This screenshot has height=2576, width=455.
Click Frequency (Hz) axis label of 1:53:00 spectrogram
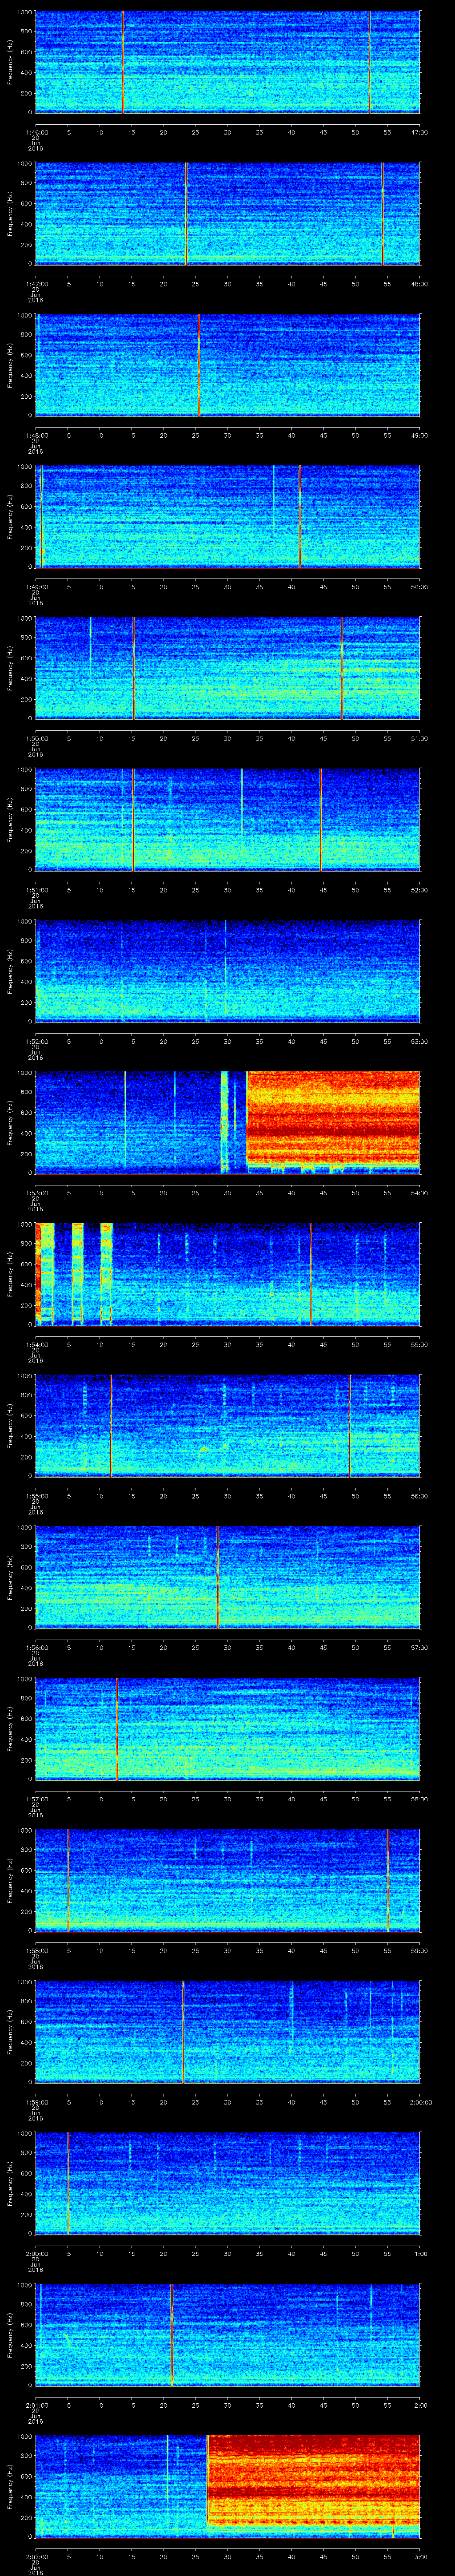[10, 1122]
